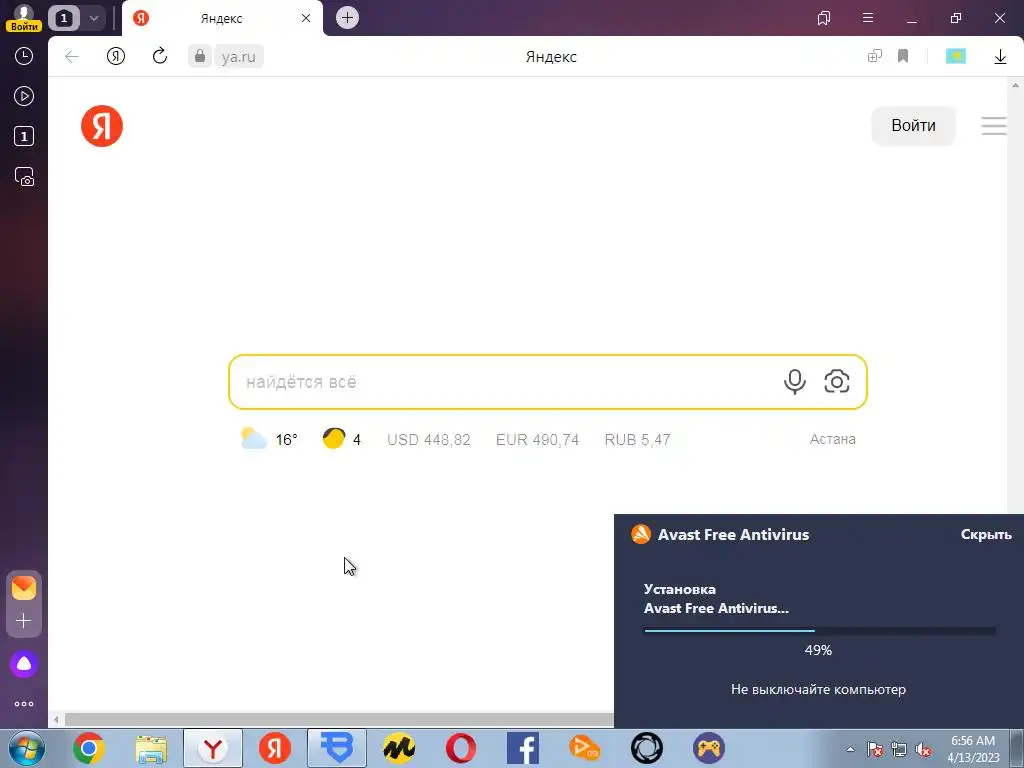Image resolution: width=1024 pixels, height=768 pixels.
Task: Open the Windows Start menu
Action: 26,748
